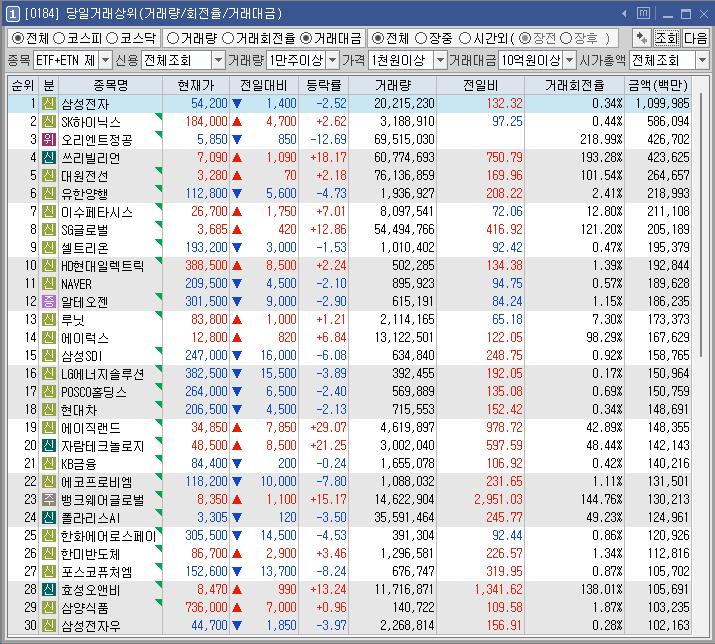Sort by the 종목명 column header
The height and width of the screenshot is (644, 715).
(x=110, y=85)
